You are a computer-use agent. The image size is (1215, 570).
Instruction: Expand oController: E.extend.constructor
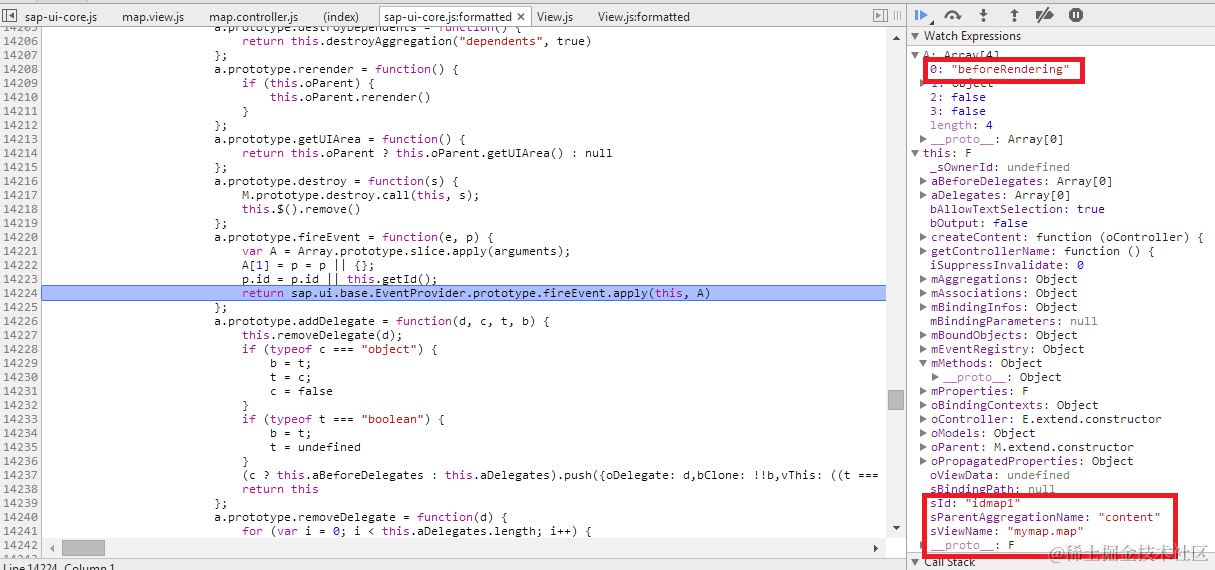(x=923, y=419)
